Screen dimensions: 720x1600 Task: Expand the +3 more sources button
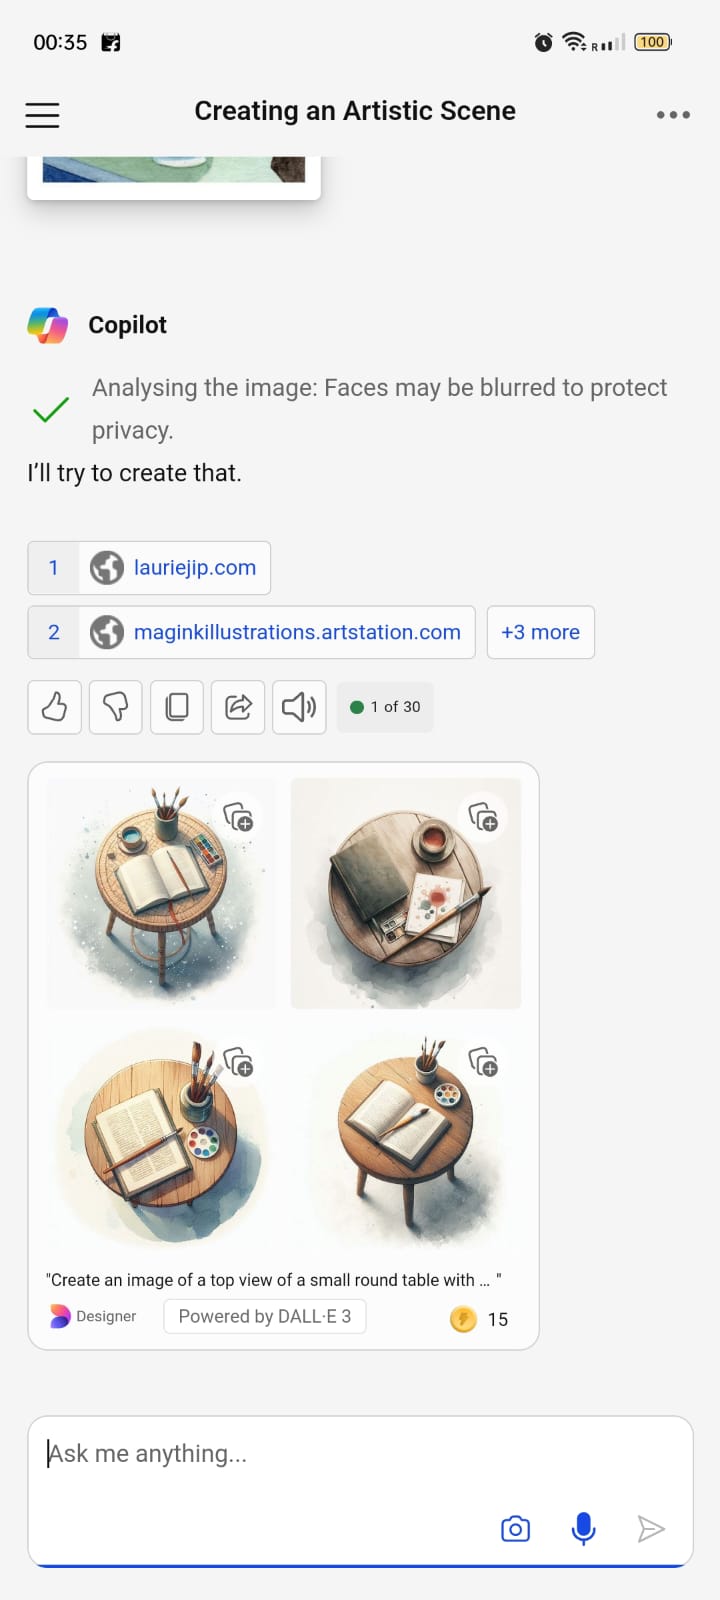point(541,632)
